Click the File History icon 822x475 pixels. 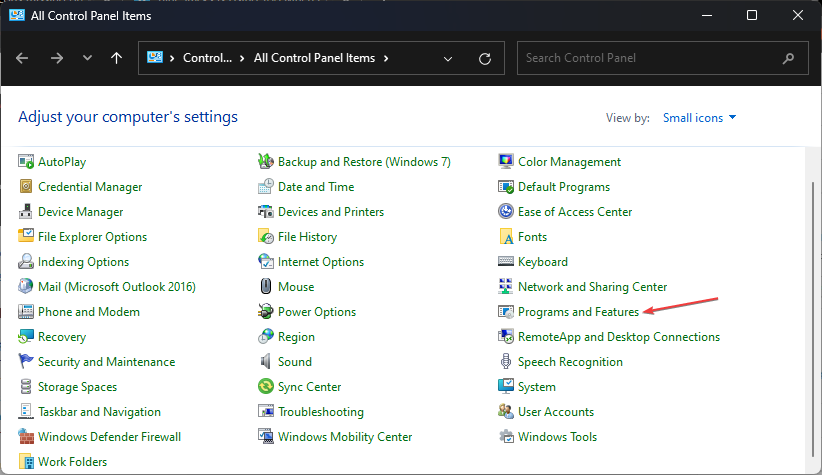click(266, 236)
